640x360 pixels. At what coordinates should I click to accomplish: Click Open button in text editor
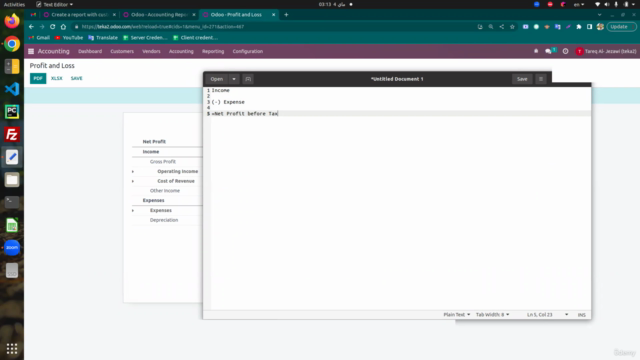(217, 79)
